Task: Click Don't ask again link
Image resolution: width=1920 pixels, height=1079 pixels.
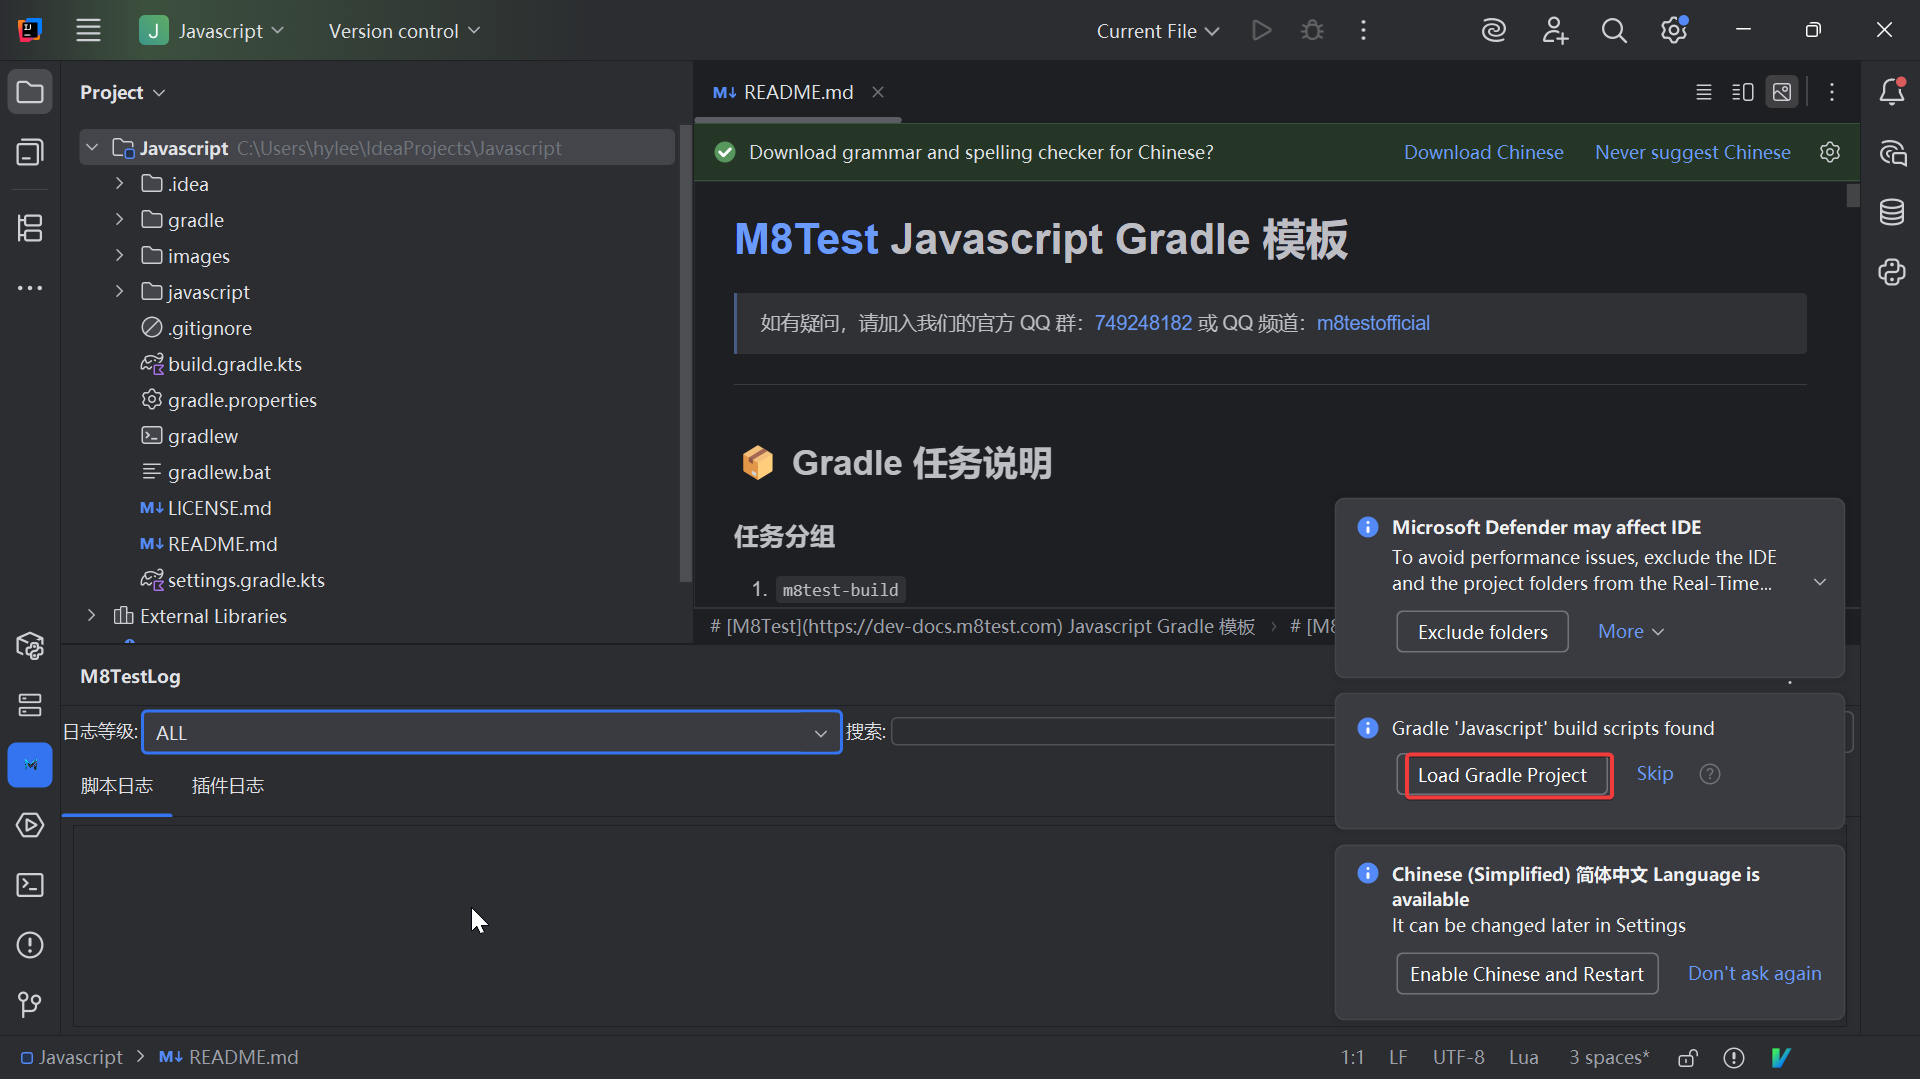Action: (x=1755, y=973)
